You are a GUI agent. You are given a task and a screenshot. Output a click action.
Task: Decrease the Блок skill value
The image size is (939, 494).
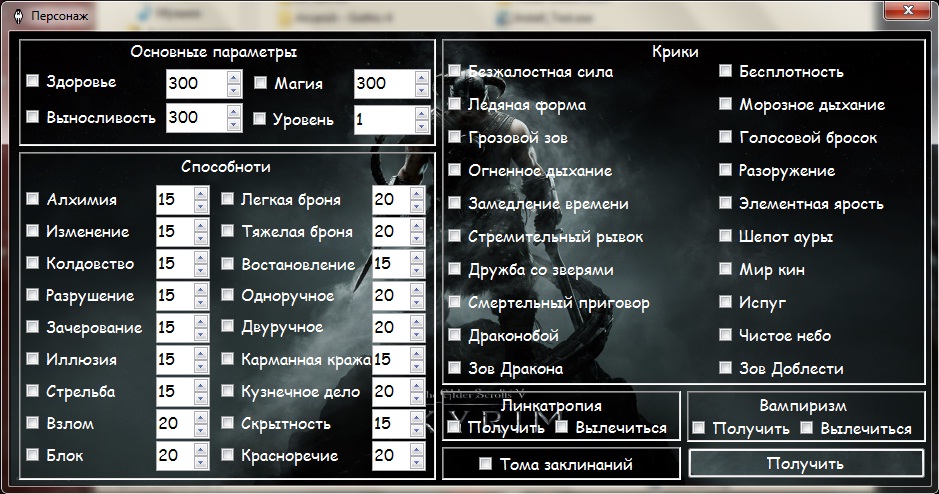201,462
